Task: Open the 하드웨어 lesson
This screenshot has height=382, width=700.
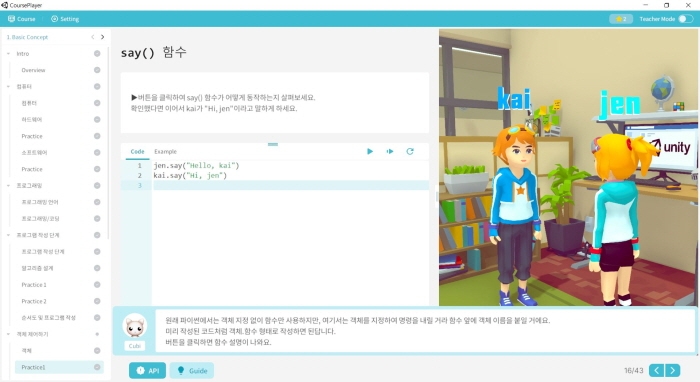Action: 31,120
